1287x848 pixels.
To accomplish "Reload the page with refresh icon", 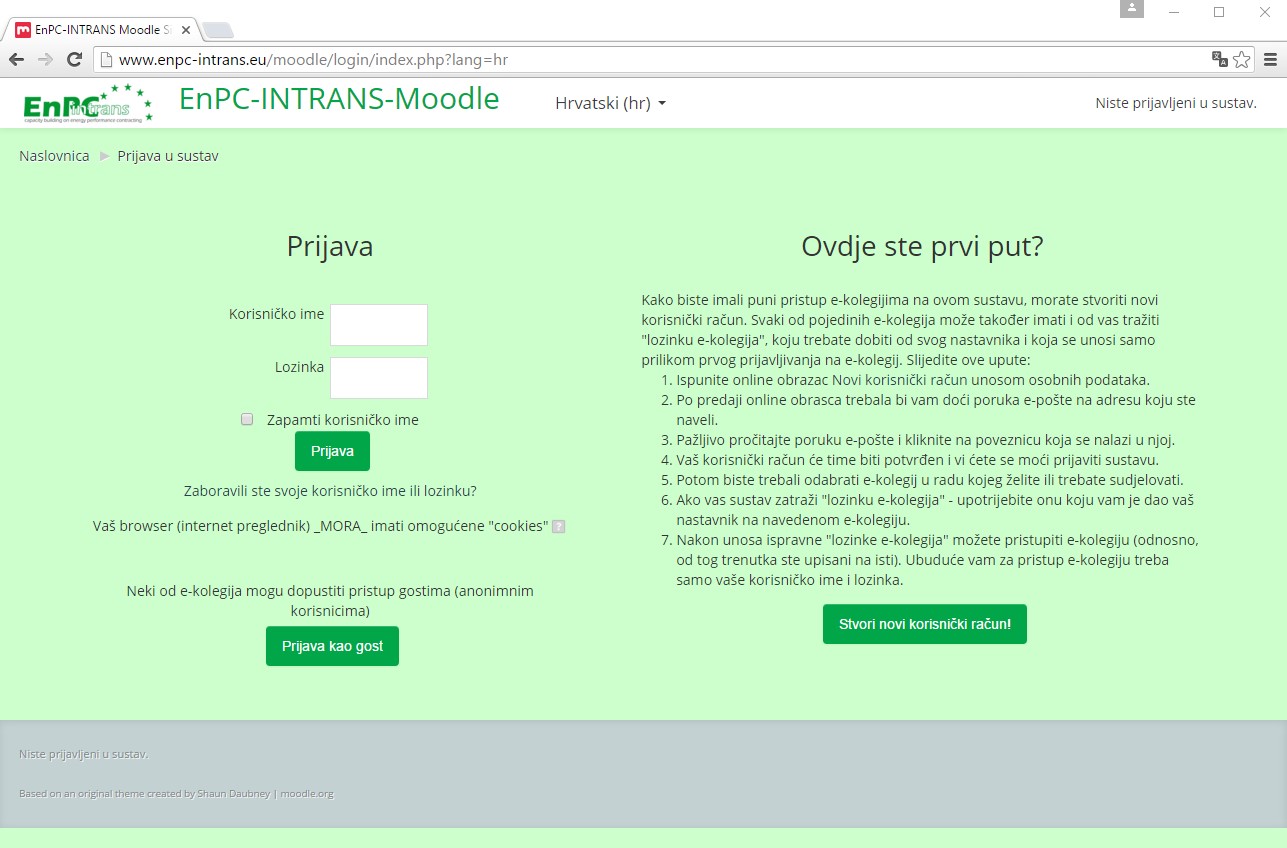I will click(74, 60).
